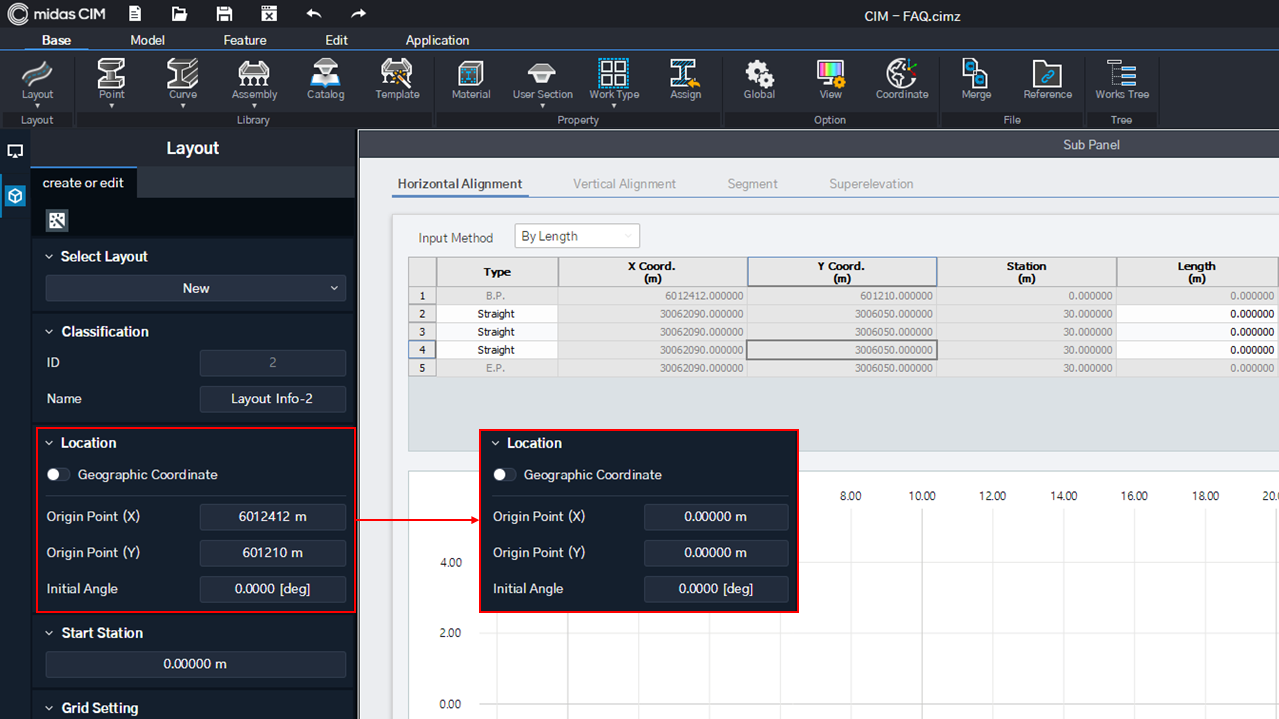This screenshot has width=1279, height=719.
Task: Open the Application ribbon menu
Action: click(x=437, y=40)
